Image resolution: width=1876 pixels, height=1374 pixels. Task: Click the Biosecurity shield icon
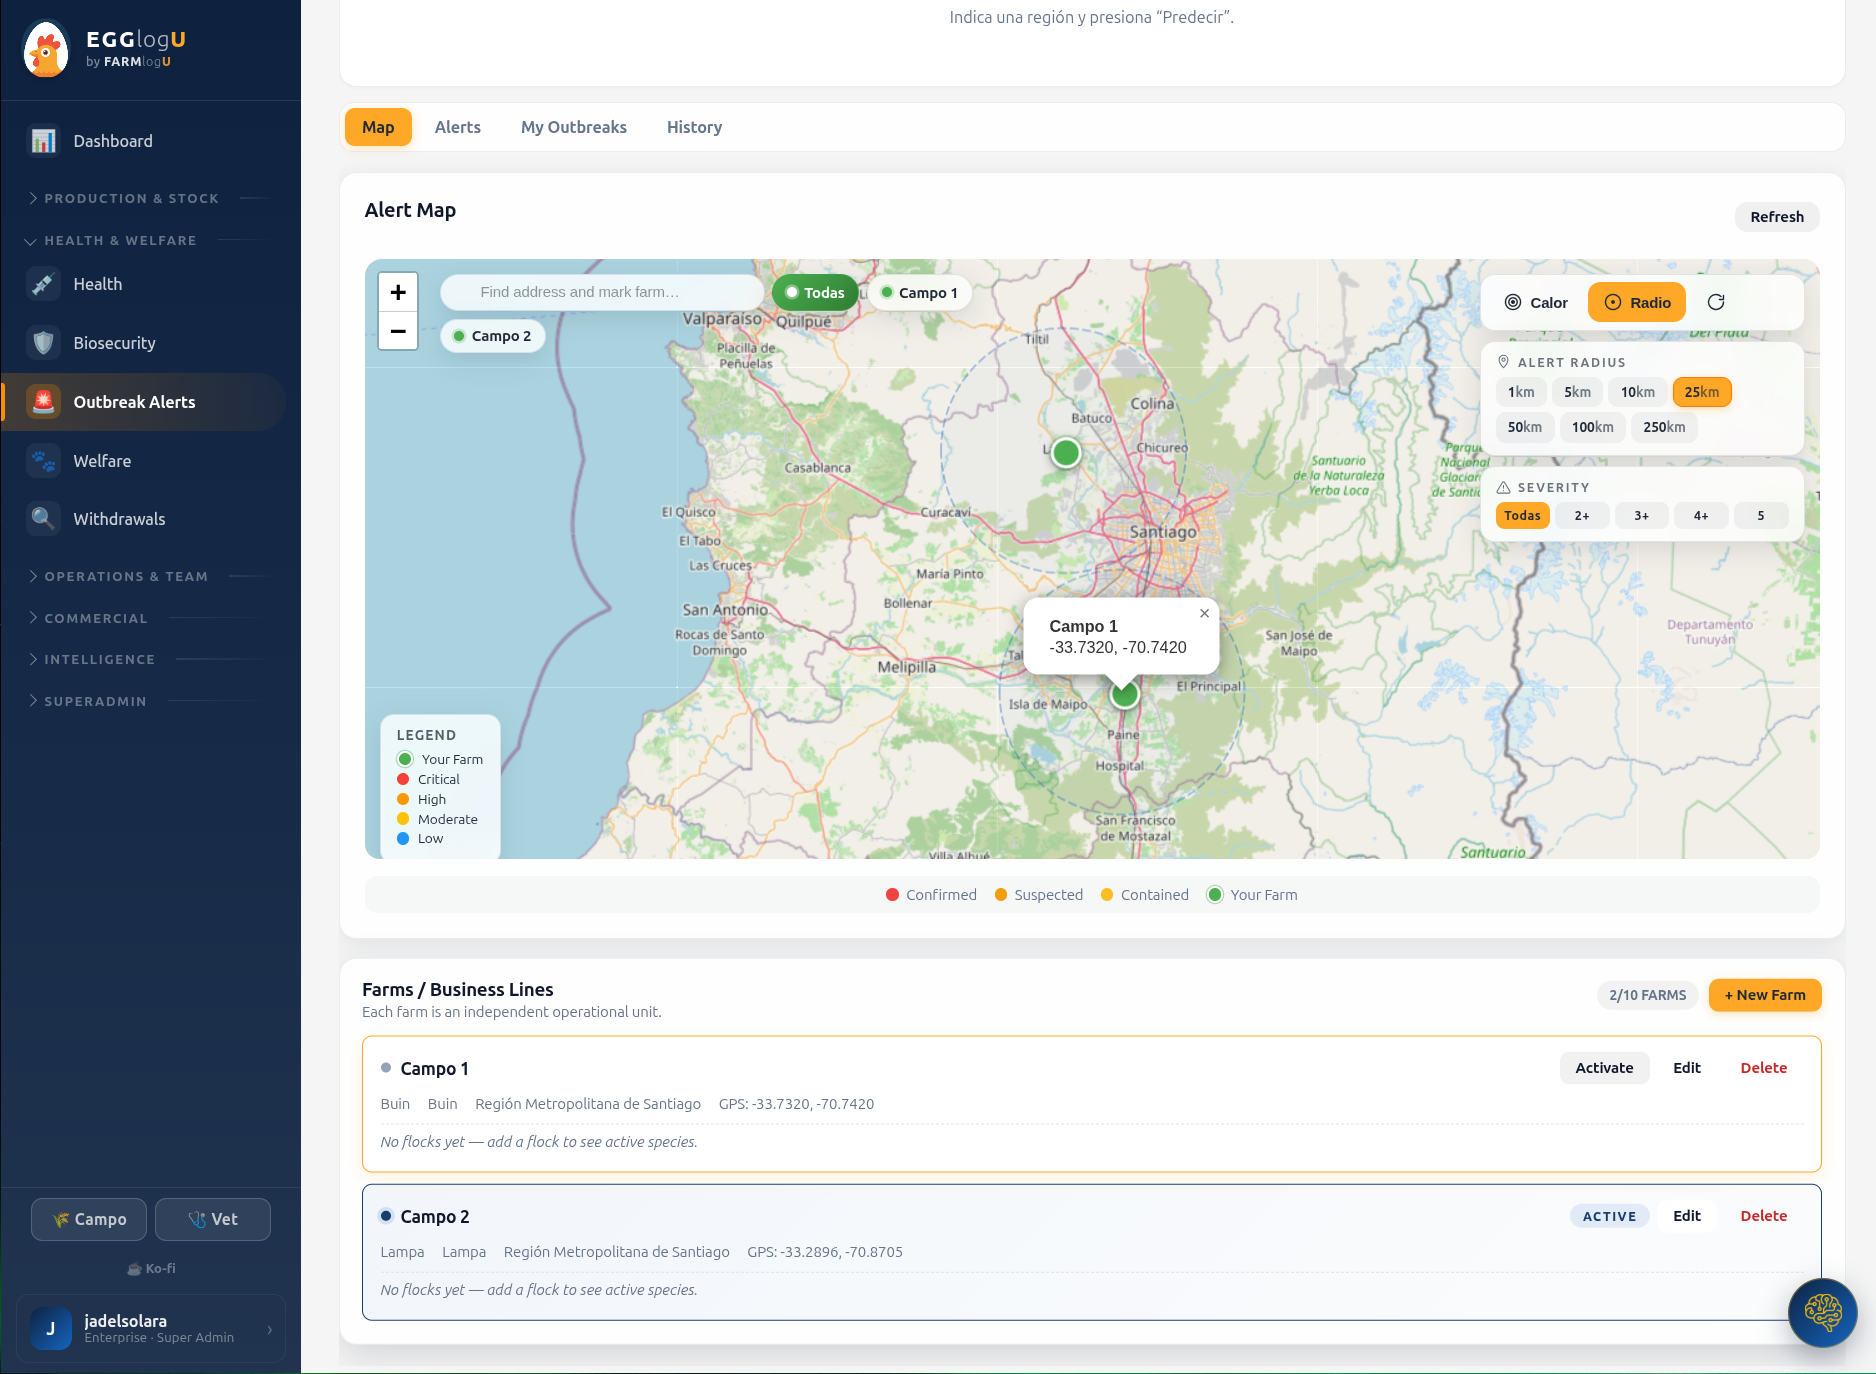[x=43, y=343]
